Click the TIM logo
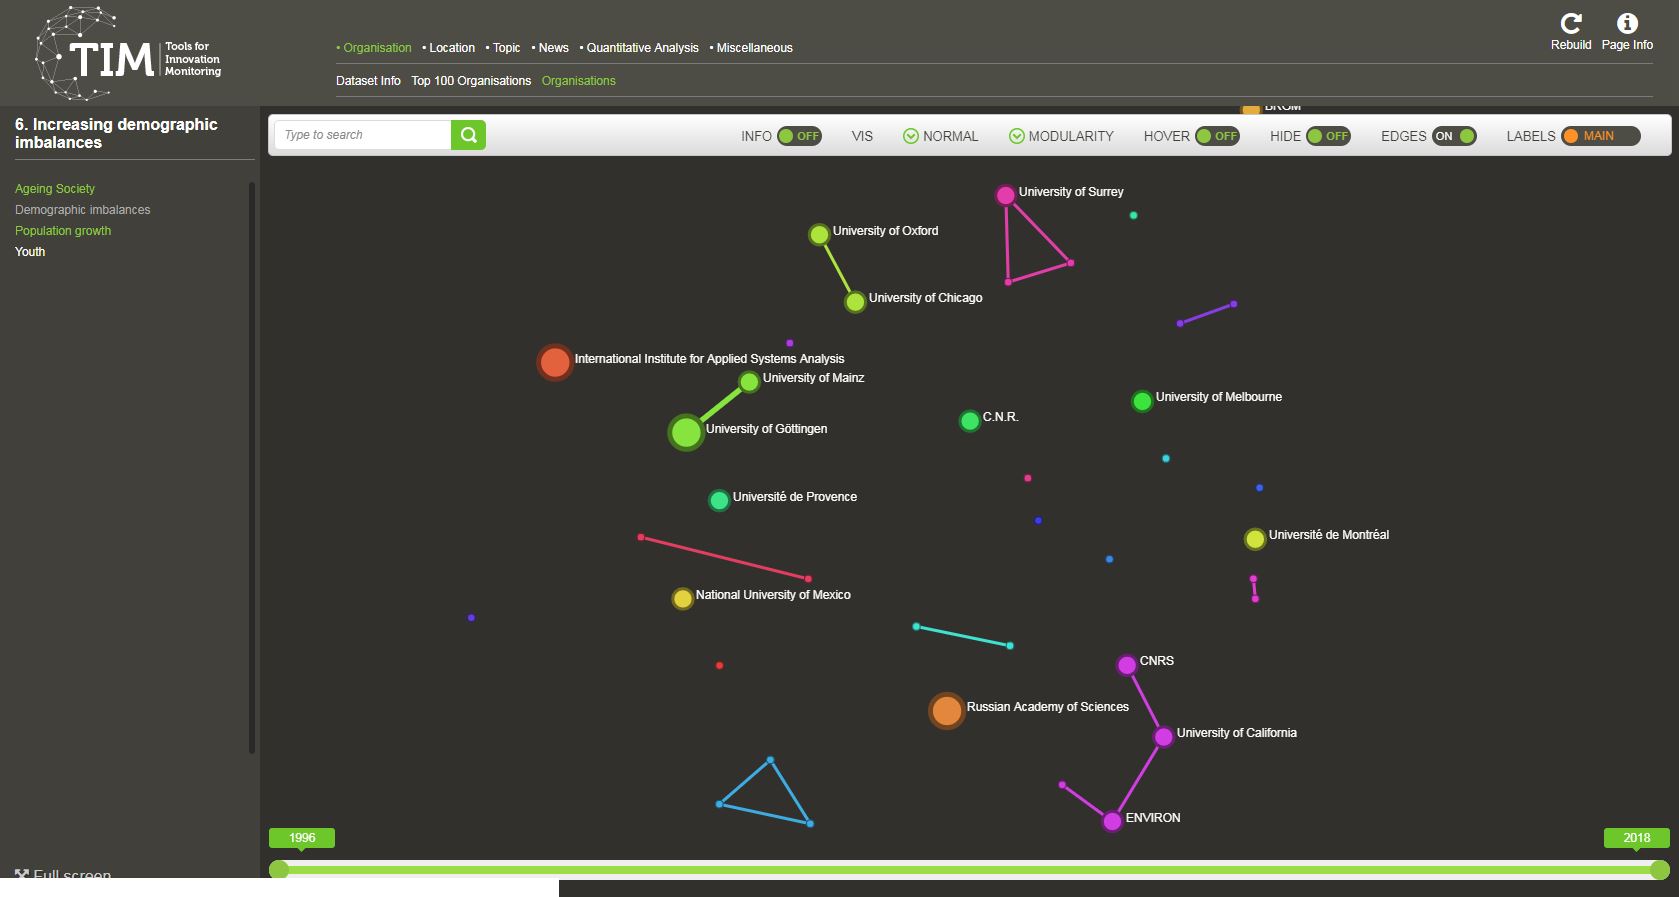Viewport: 1679px width, 897px height. click(128, 53)
